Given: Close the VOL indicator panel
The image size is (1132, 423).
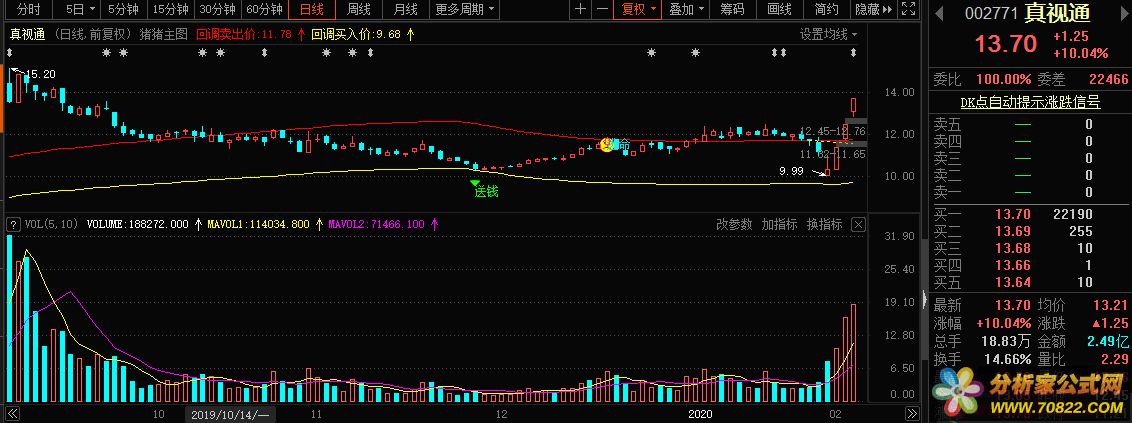Looking at the screenshot, I should (x=858, y=224).
